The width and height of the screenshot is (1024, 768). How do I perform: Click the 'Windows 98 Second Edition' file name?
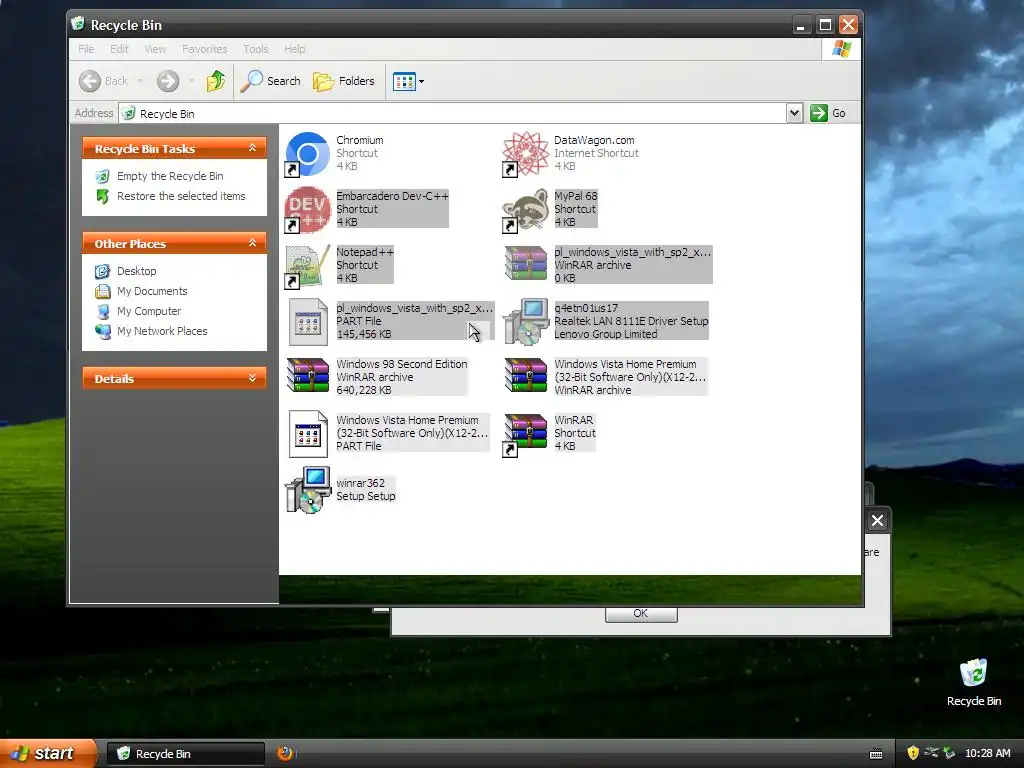(402, 364)
